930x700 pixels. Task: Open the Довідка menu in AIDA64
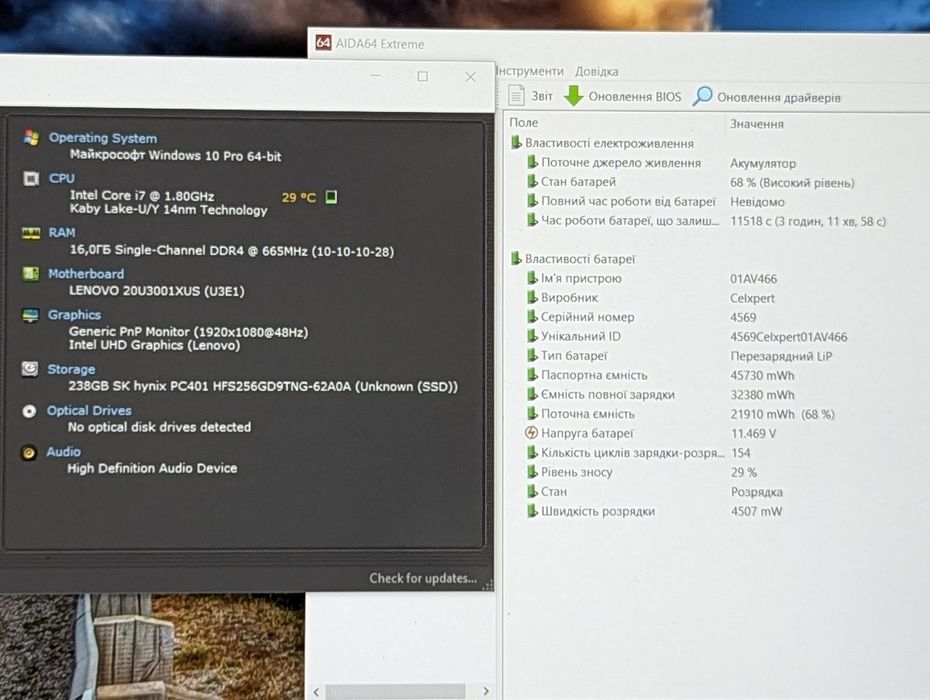[x=597, y=71]
